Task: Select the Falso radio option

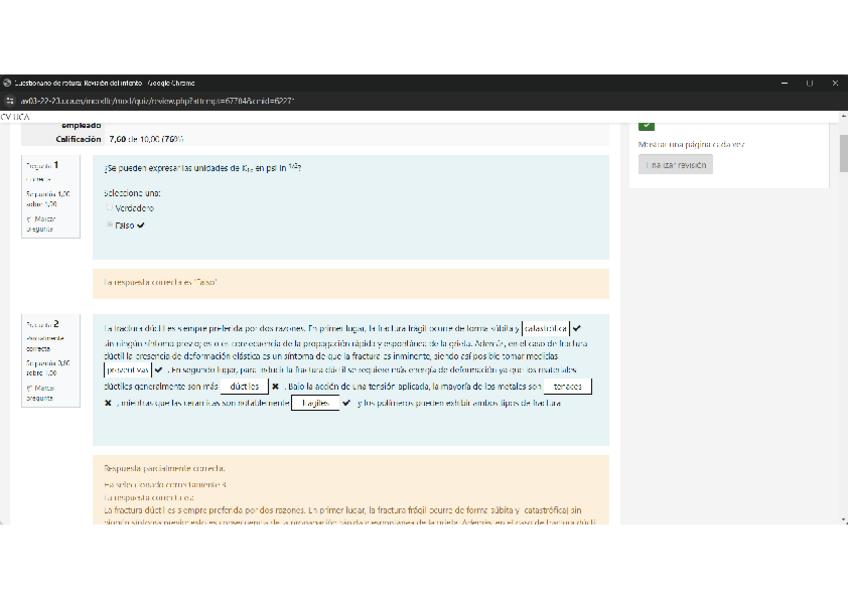Action: click(x=109, y=226)
